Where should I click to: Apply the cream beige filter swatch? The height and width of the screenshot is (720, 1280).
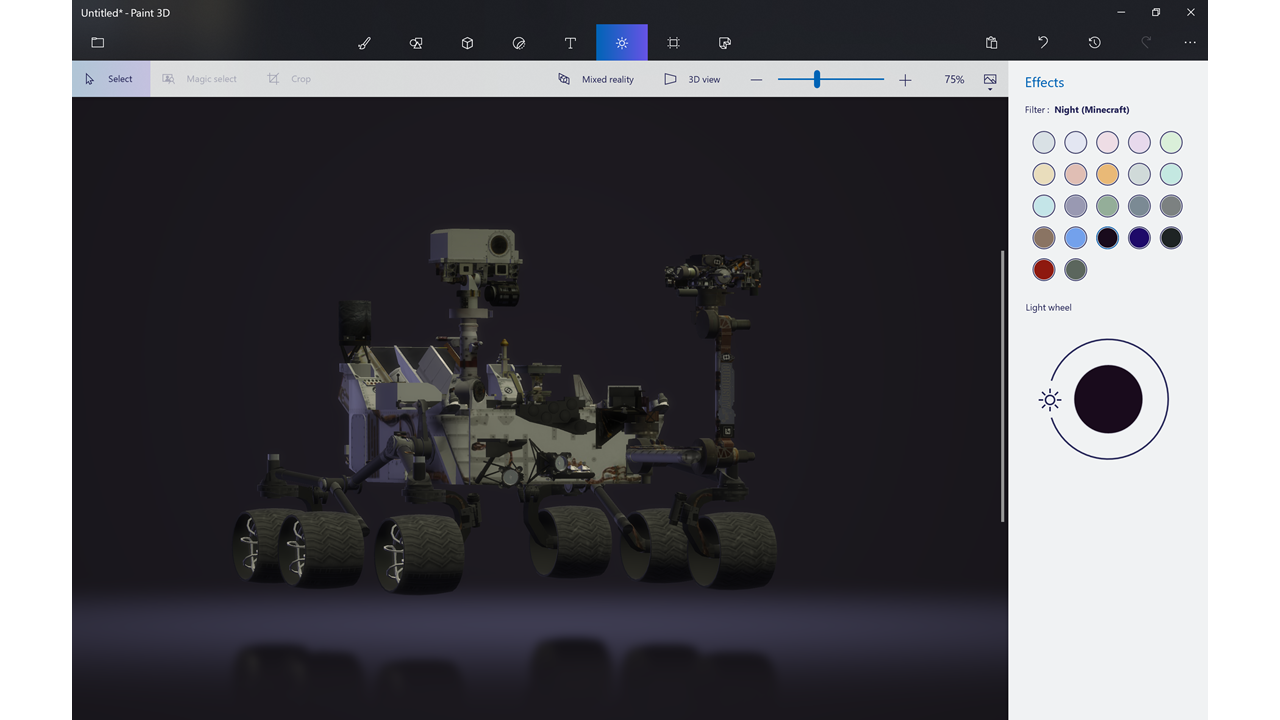(1044, 174)
